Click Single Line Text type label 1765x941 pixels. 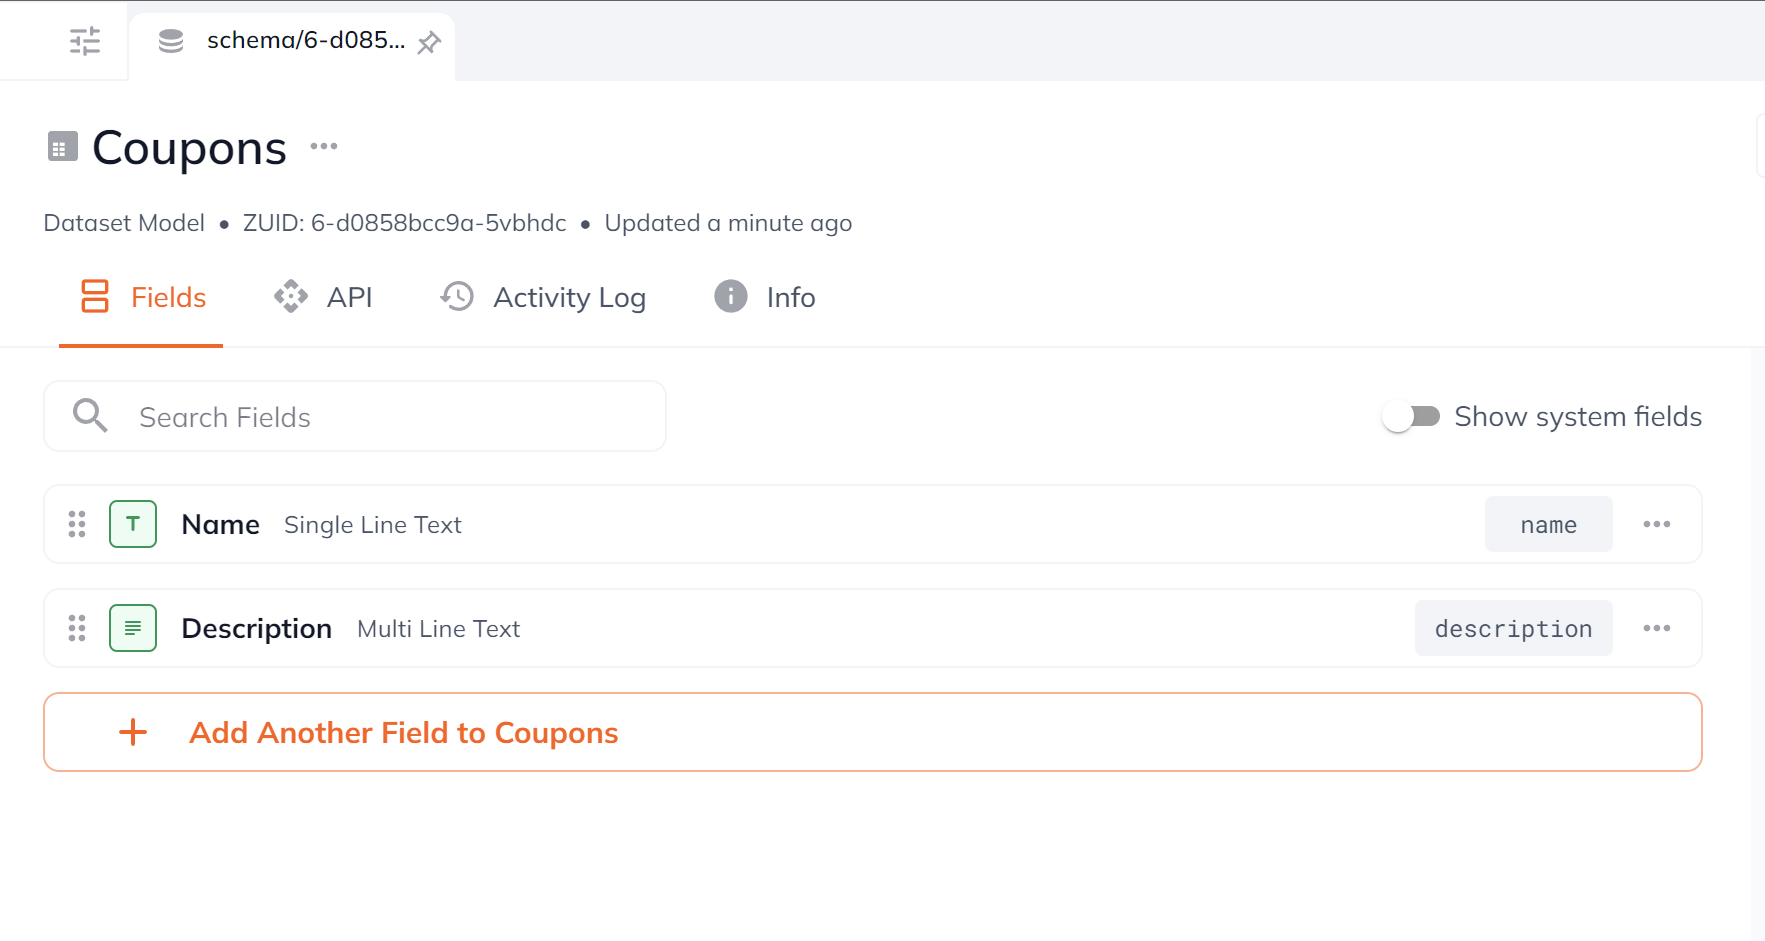(373, 525)
